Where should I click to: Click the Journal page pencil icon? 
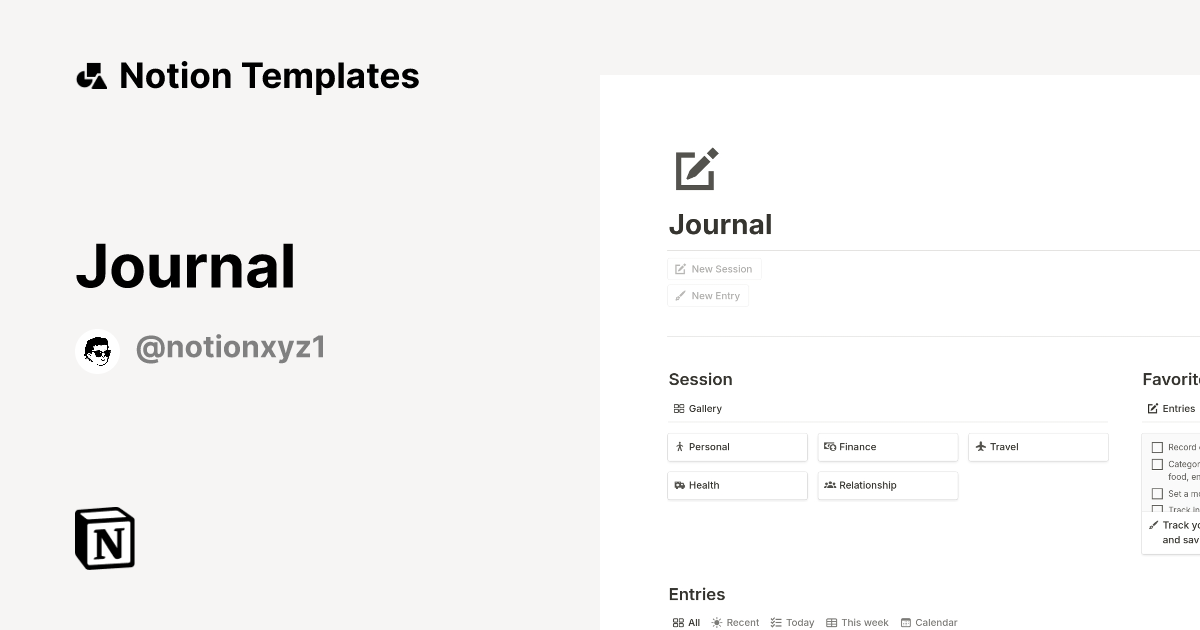(696, 170)
